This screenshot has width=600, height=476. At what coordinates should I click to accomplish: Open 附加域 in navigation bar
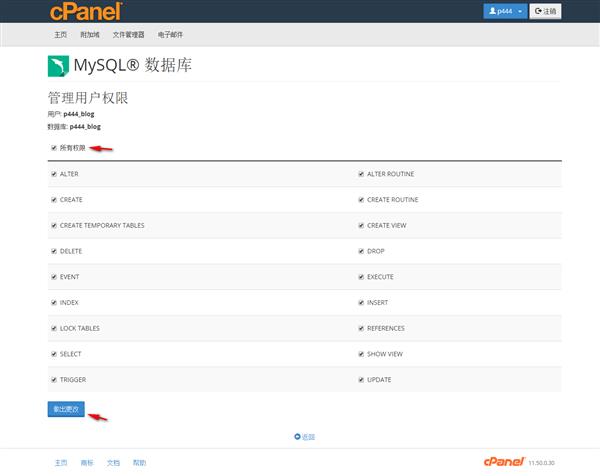[x=90, y=35]
